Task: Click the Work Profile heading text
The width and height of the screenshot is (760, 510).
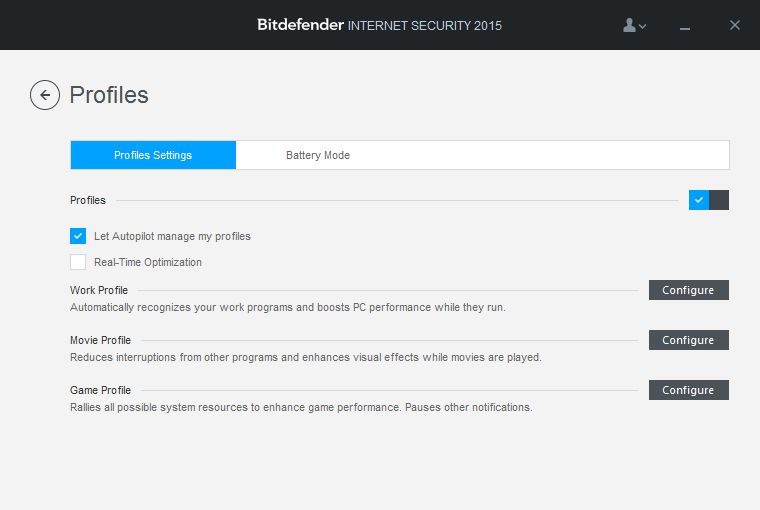Action: pos(99,290)
